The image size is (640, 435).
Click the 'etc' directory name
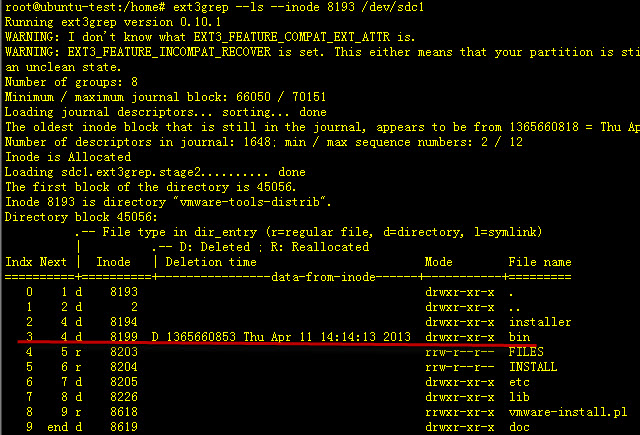coord(519,382)
